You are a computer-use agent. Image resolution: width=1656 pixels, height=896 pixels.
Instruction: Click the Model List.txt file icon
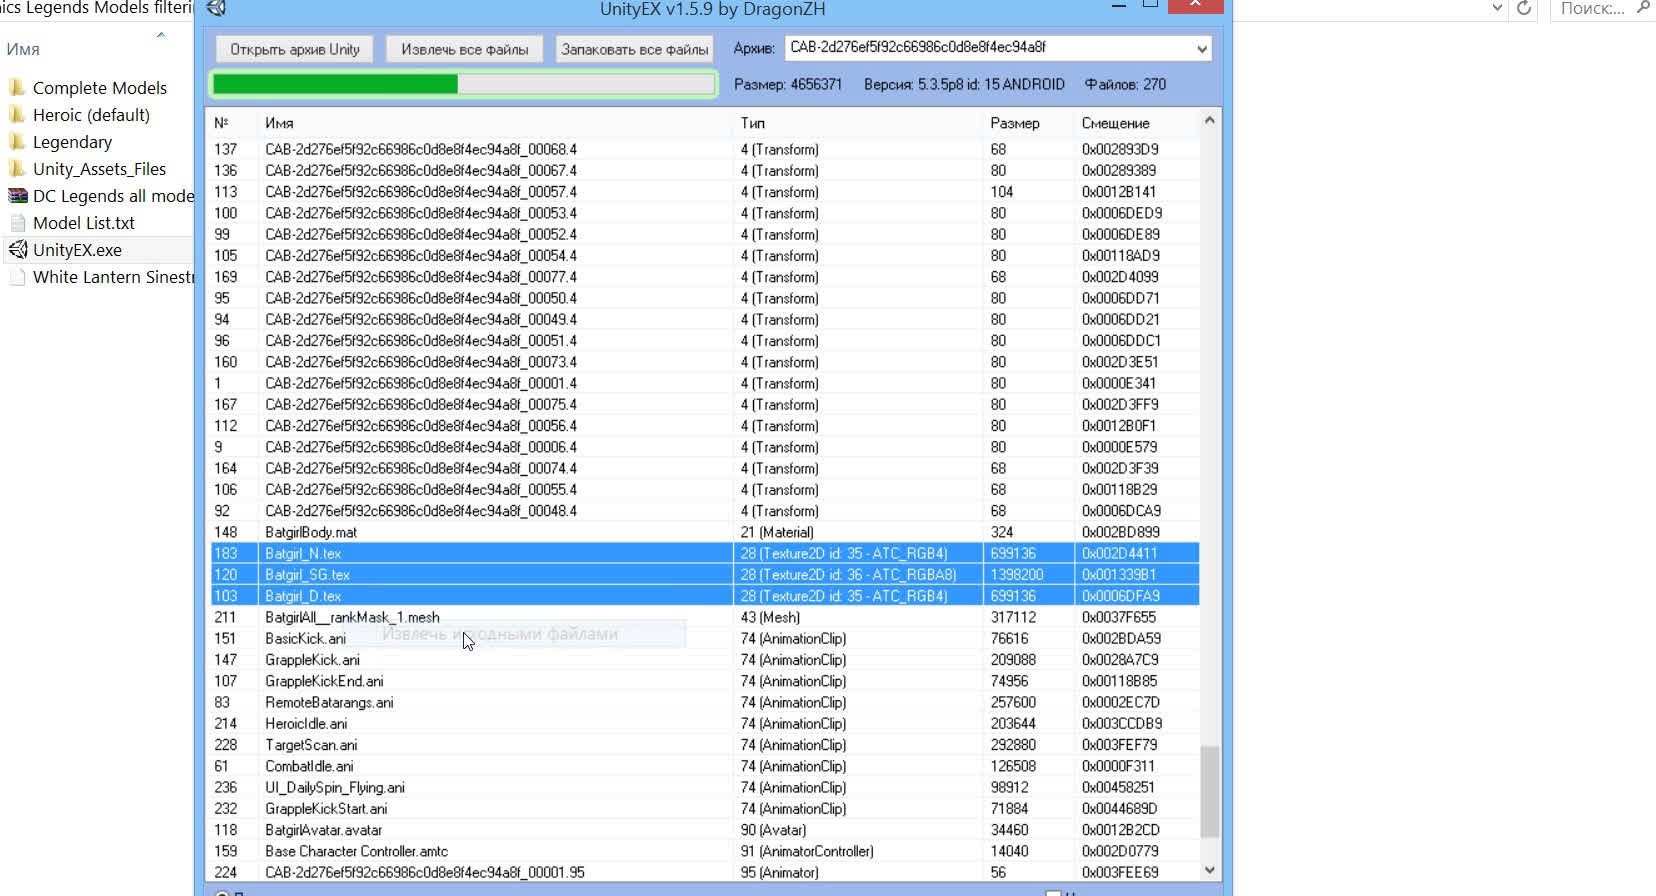click(x=17, y=223)
